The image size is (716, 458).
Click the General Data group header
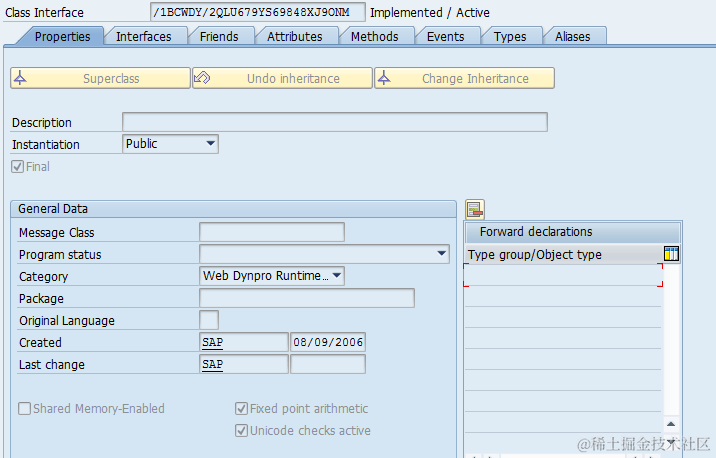233,209
